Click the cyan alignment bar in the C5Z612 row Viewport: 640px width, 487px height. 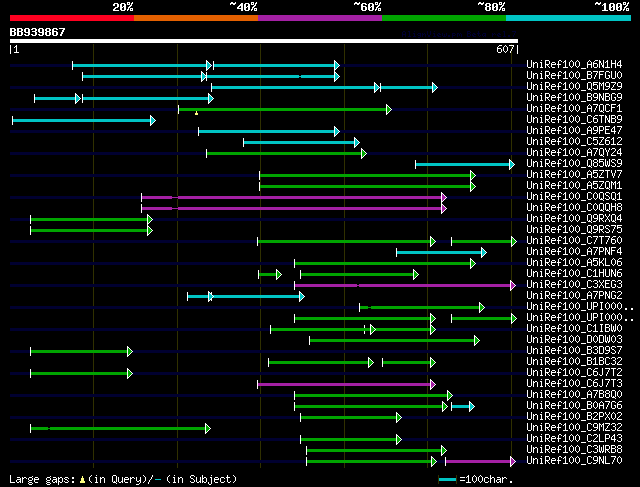302,142
